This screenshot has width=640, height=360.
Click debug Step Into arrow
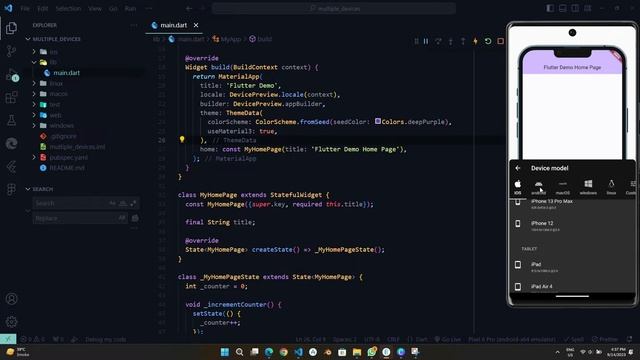click(x=451, y=41)
